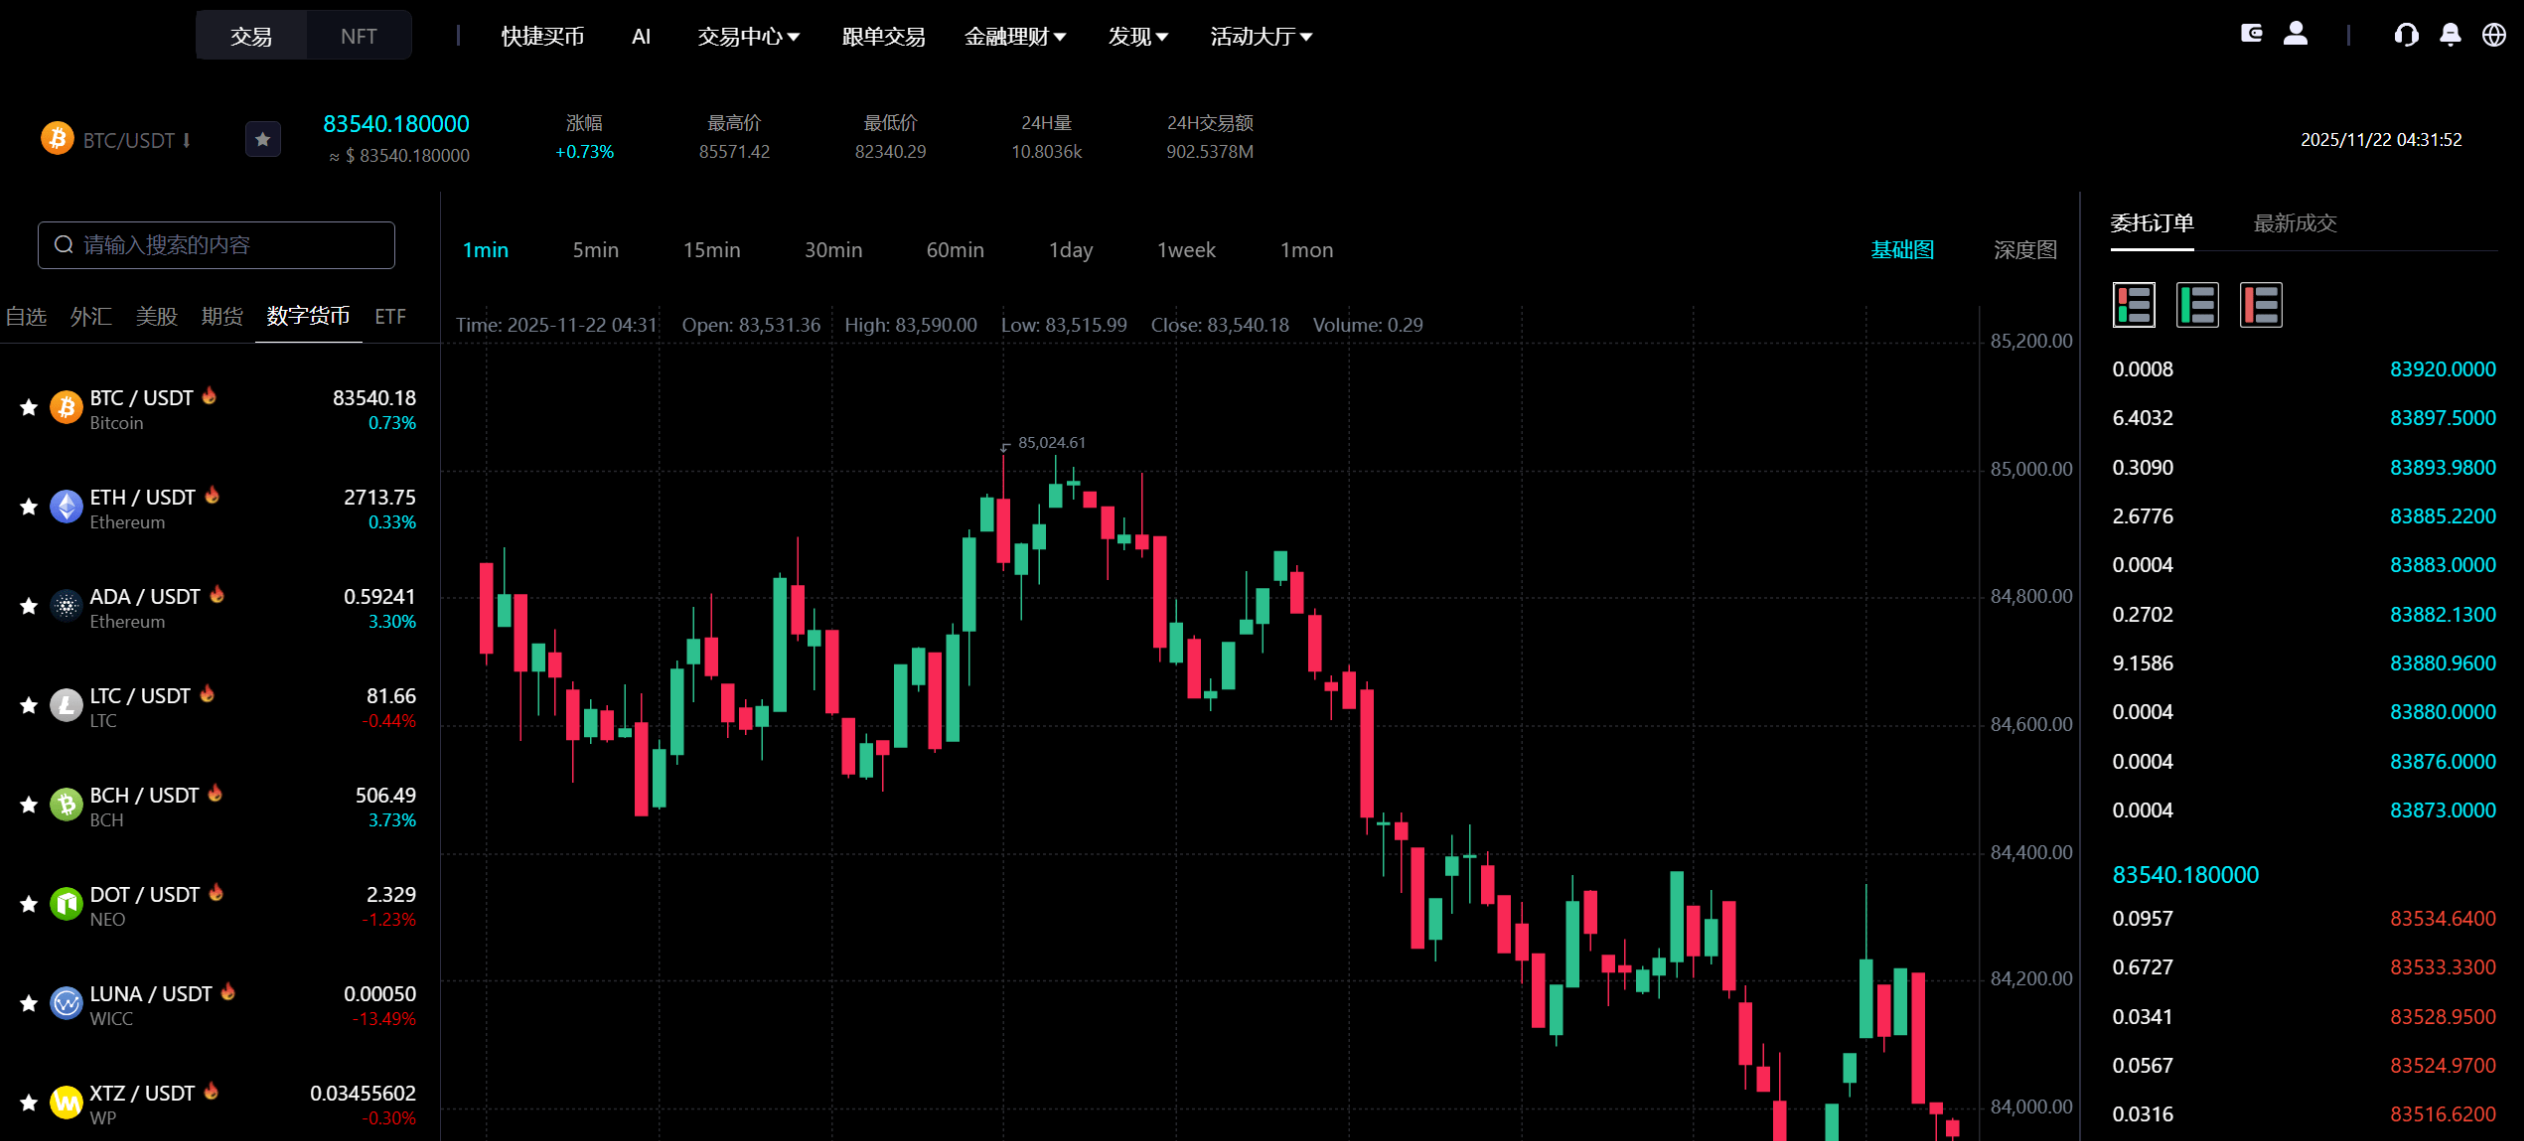Viewport: 2524px width, 1141px height.
Task: Click inside the search input field
Action: coord(215,244)
